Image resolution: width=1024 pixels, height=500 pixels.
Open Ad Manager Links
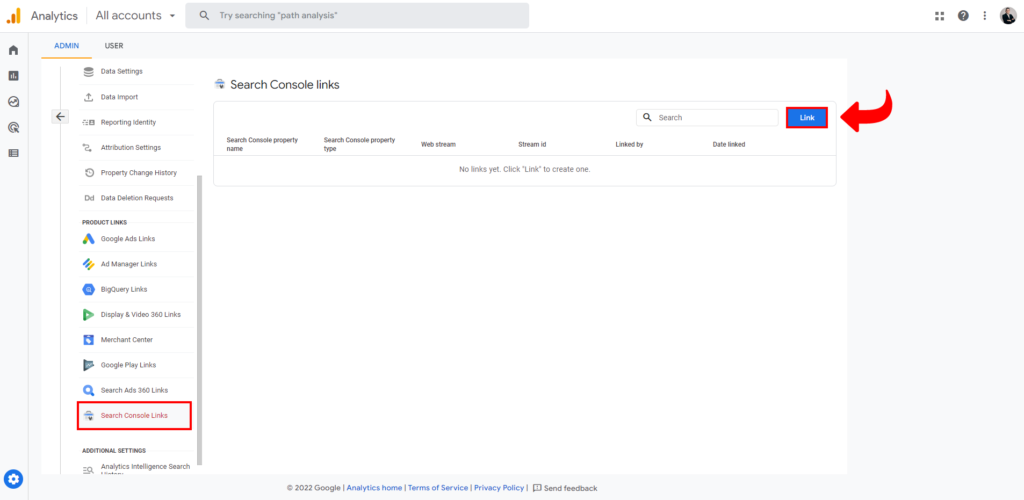(x=129, y=264)
